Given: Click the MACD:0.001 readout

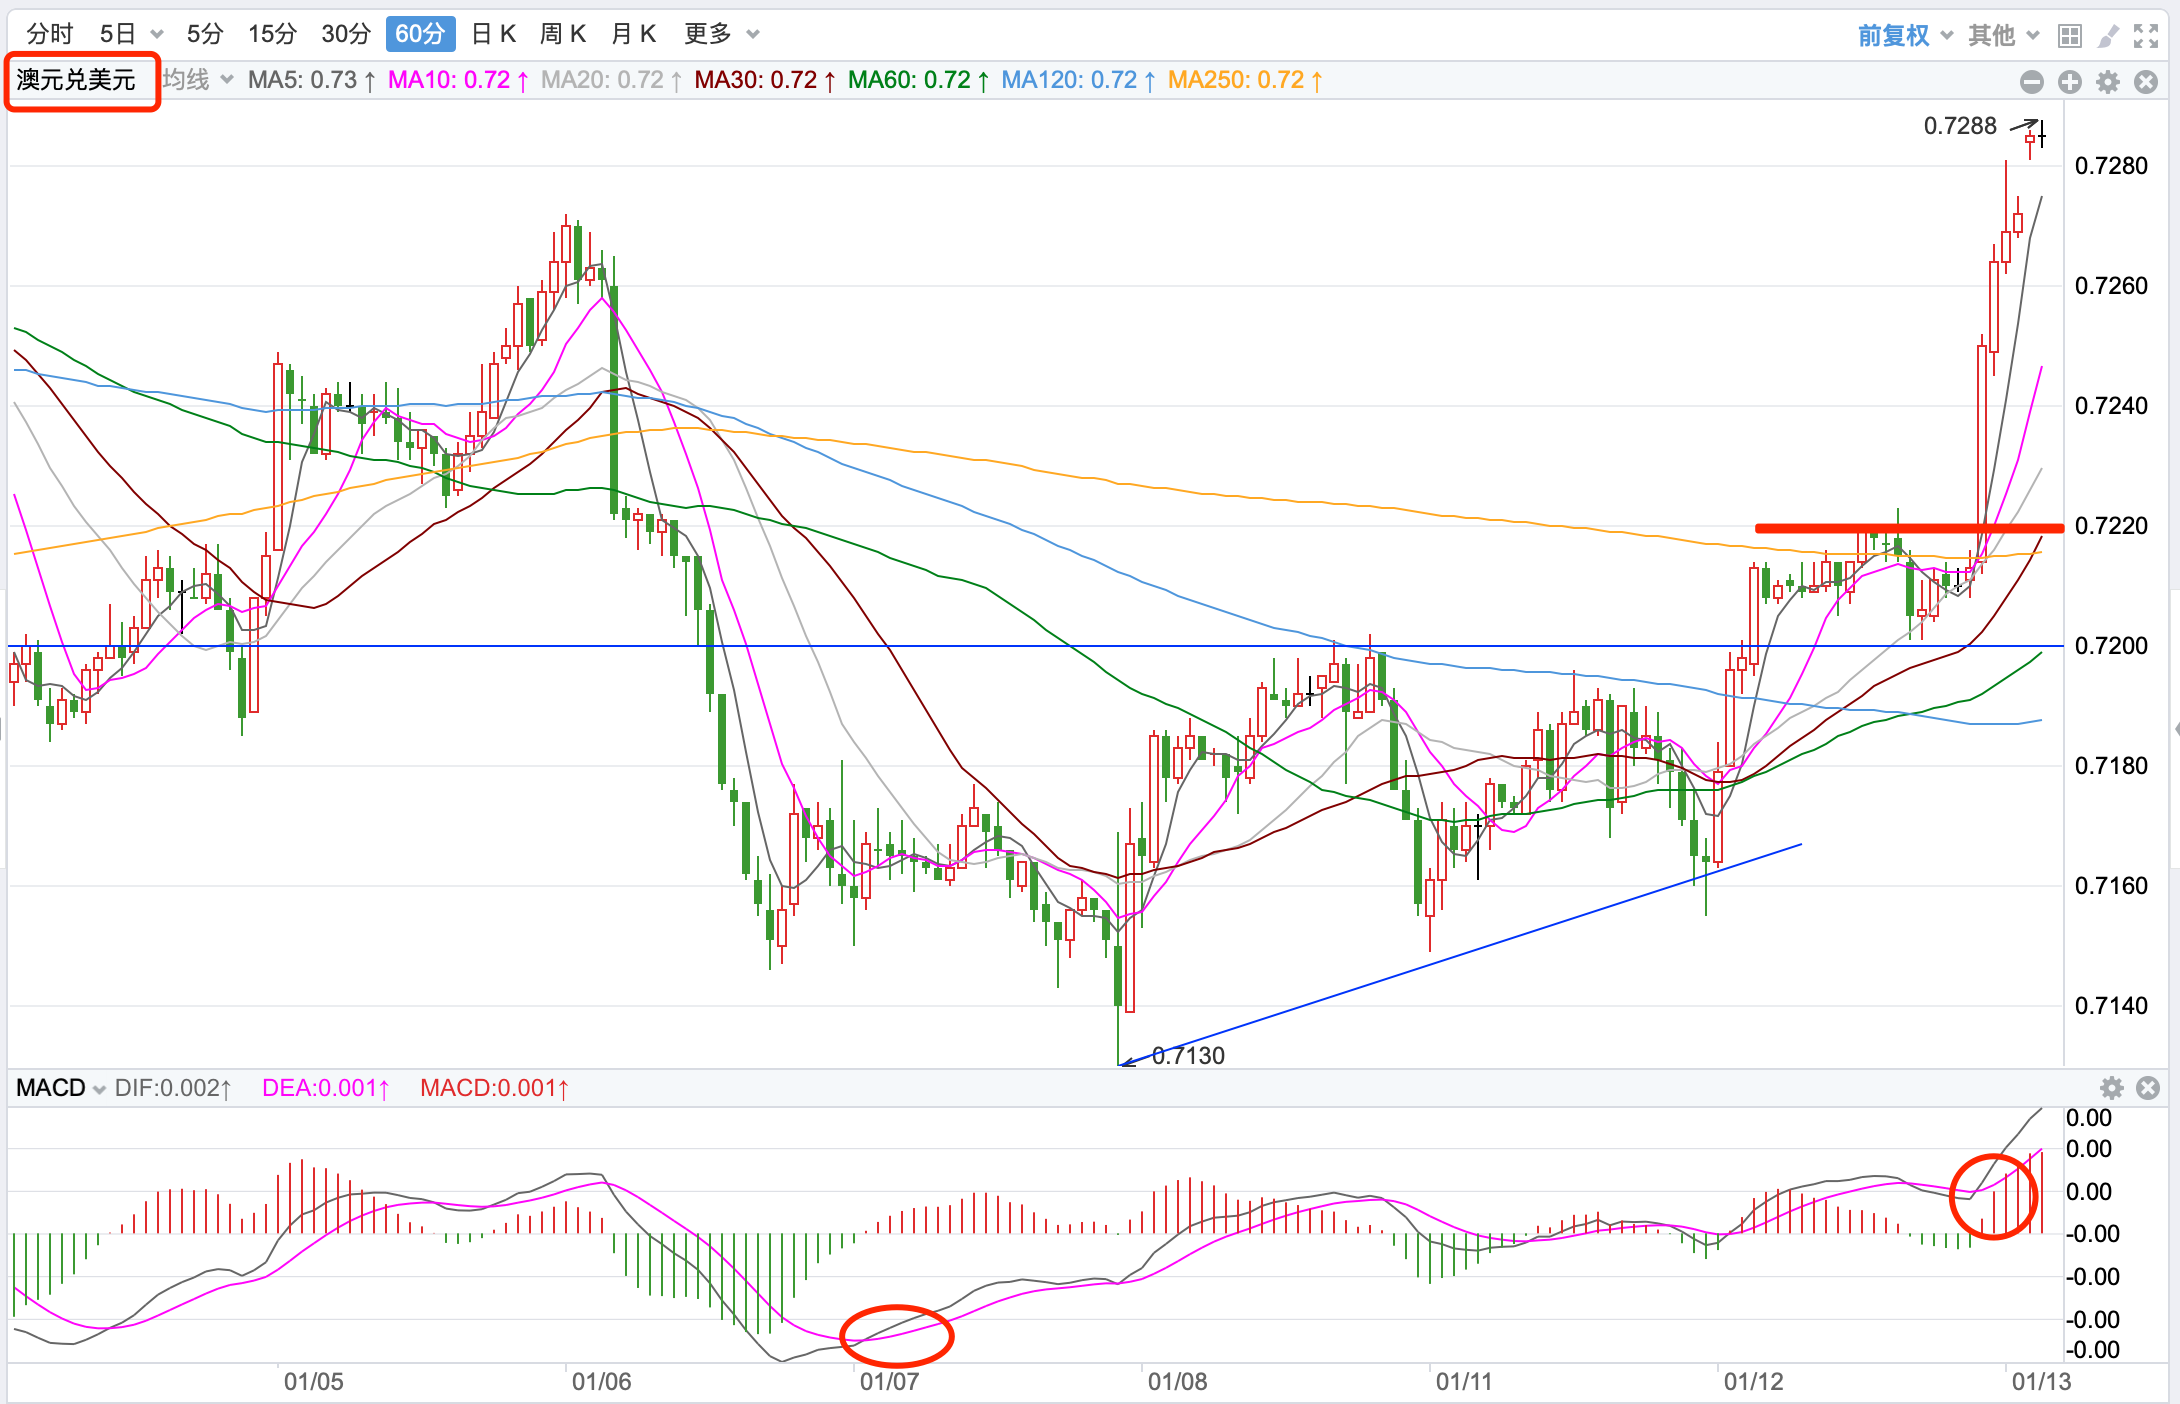Looking at the screenshot, I should point(494,1088).
